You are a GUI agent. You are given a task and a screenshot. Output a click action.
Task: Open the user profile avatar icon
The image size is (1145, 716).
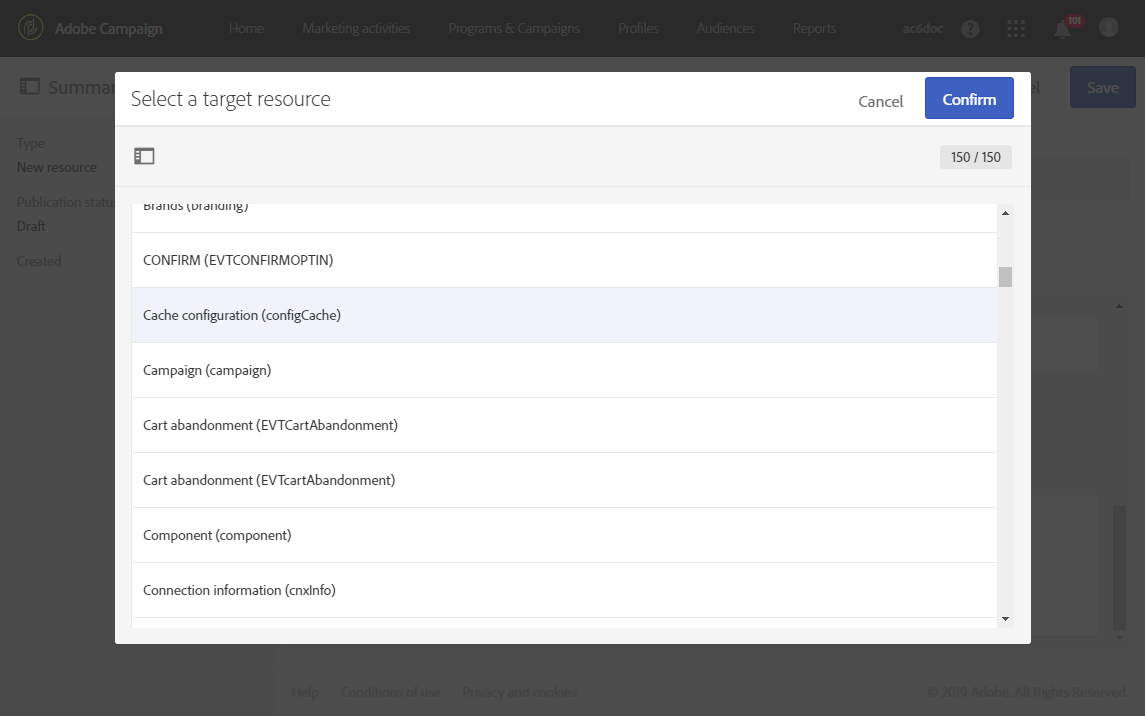coord(1108,28)
